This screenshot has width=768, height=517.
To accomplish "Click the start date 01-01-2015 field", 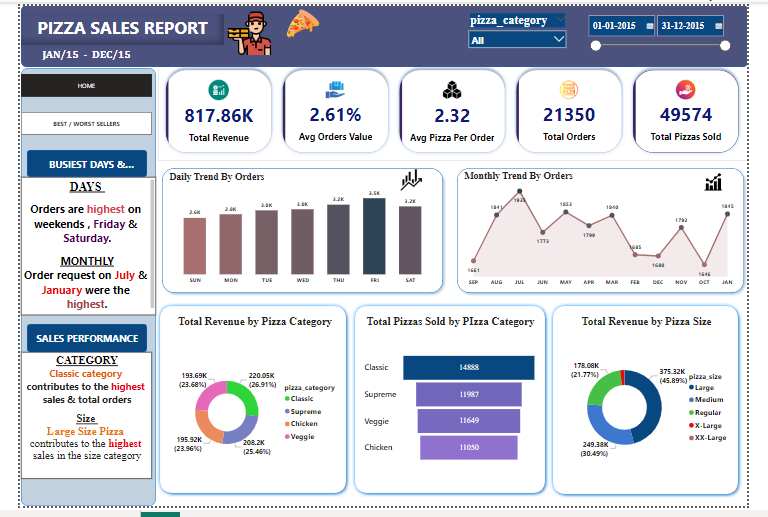I will point(615,26).
